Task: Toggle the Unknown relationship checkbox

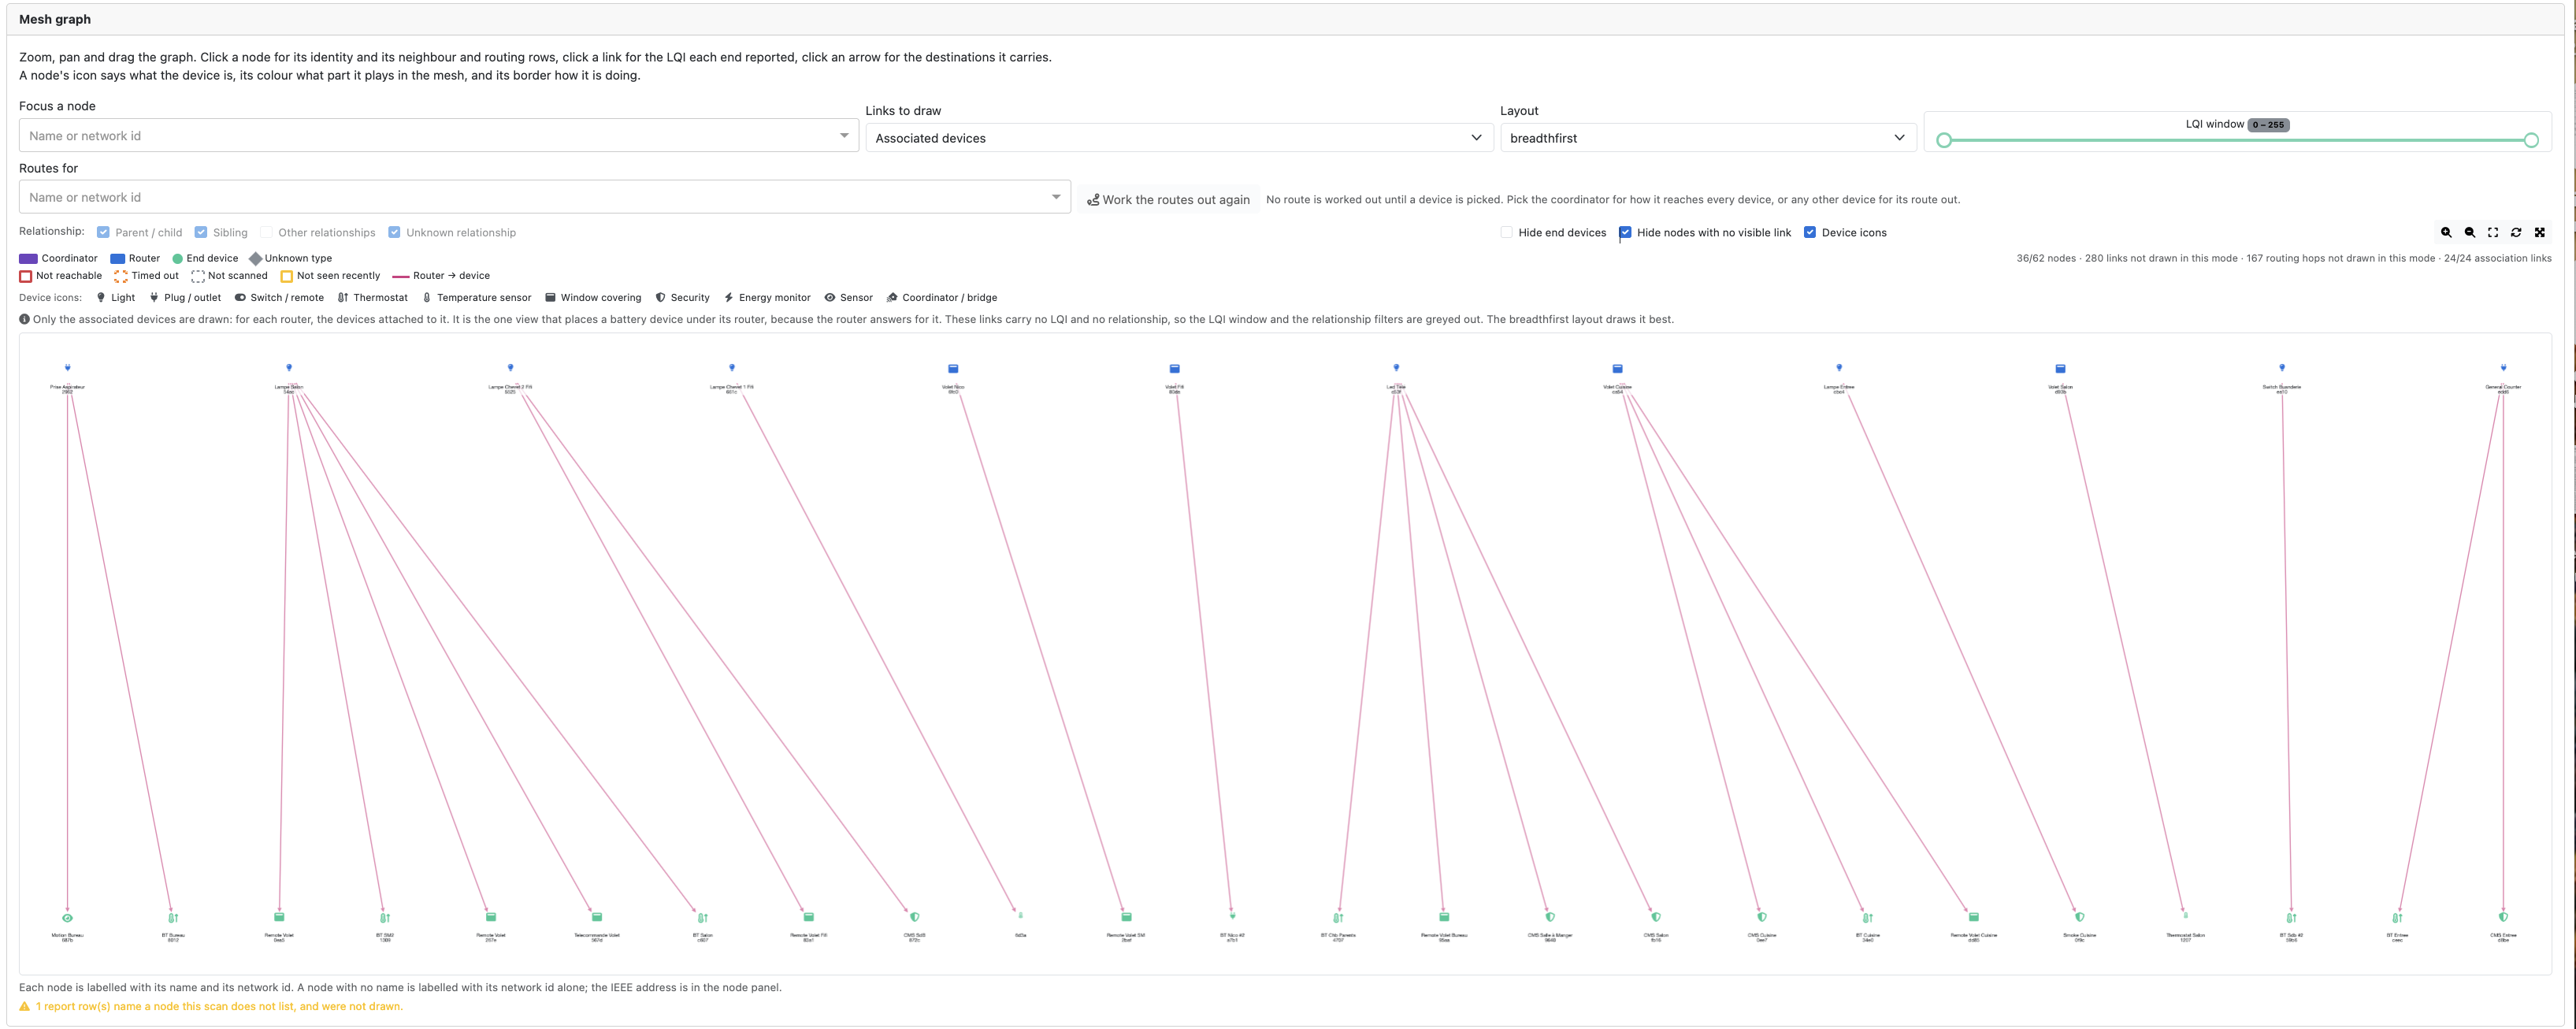Action: 394,232
